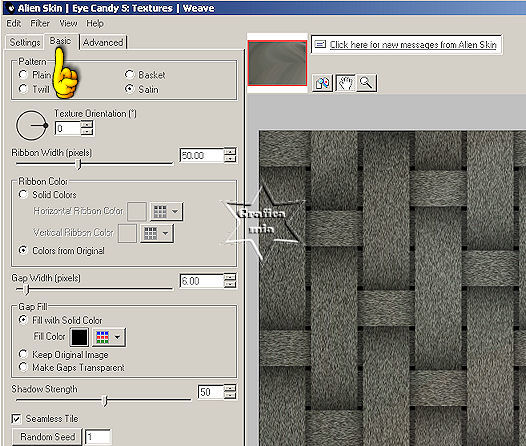Click the Gap Width spinner arrows

coord(230,281)
